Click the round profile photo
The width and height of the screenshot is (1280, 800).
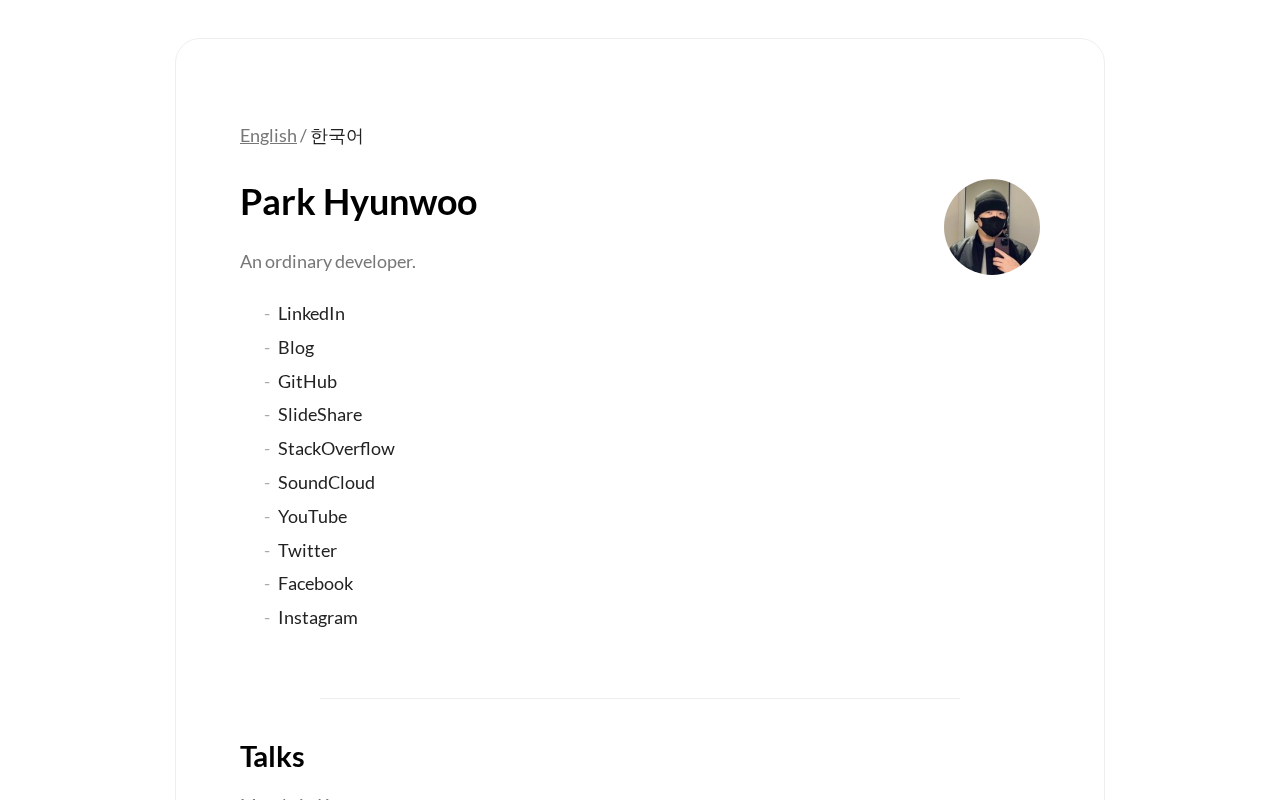click(991, 227)
